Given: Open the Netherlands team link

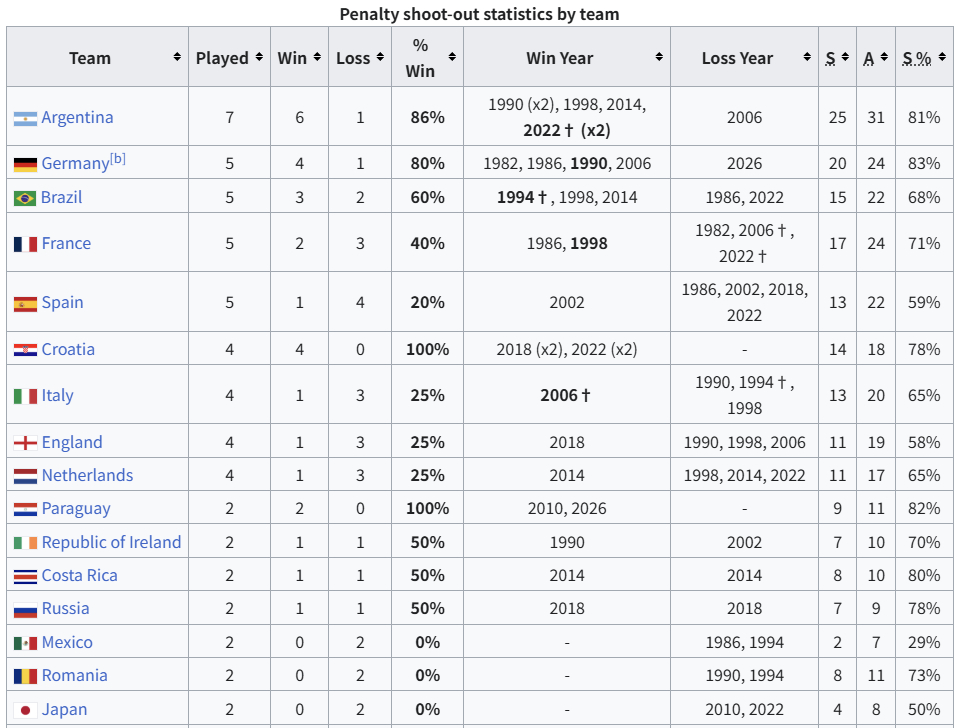Looking at the screenshot, I should coord(87,475).
